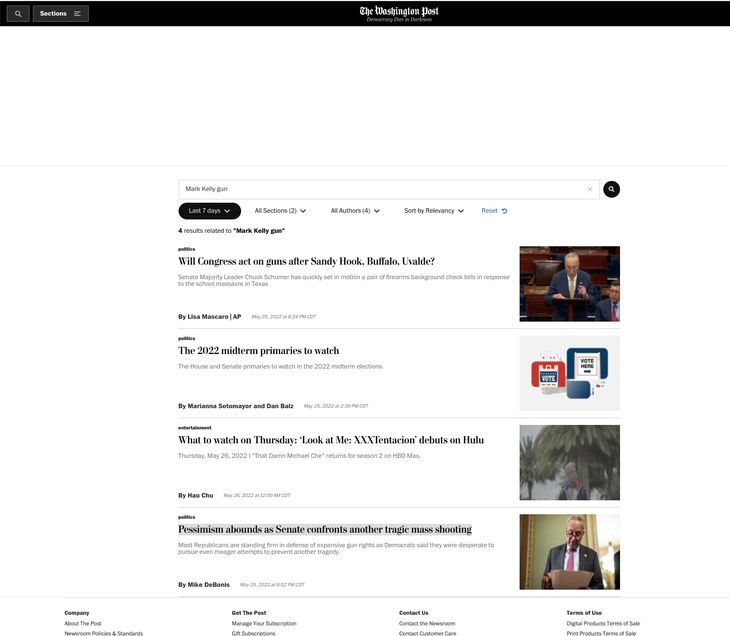730x636 pixels.
Task: Open the XXXTentacion Hulu article headline
Action: [x=331, y=440]
